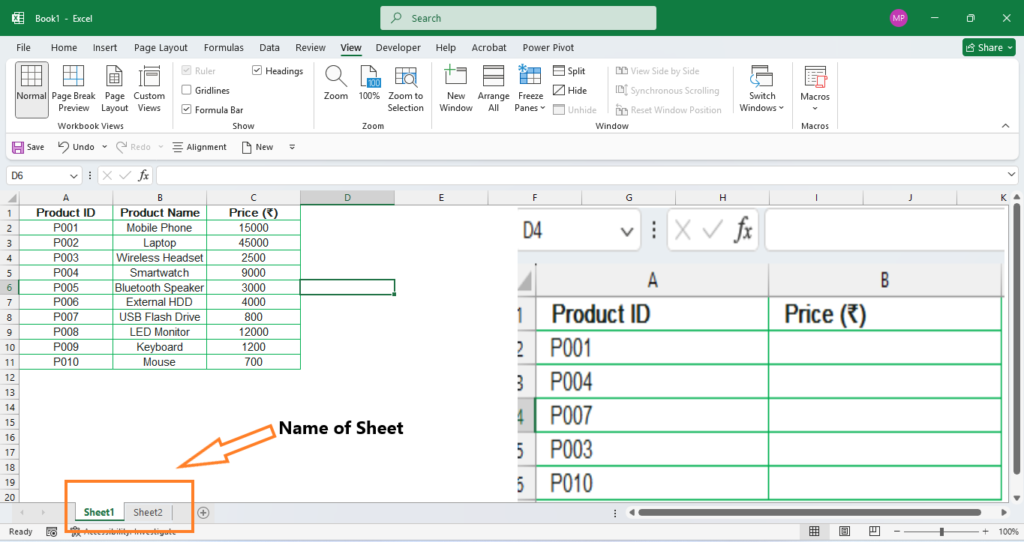Open the Zoom dialog
Screen dimensions: 1024x542
[x=336, y=83]
